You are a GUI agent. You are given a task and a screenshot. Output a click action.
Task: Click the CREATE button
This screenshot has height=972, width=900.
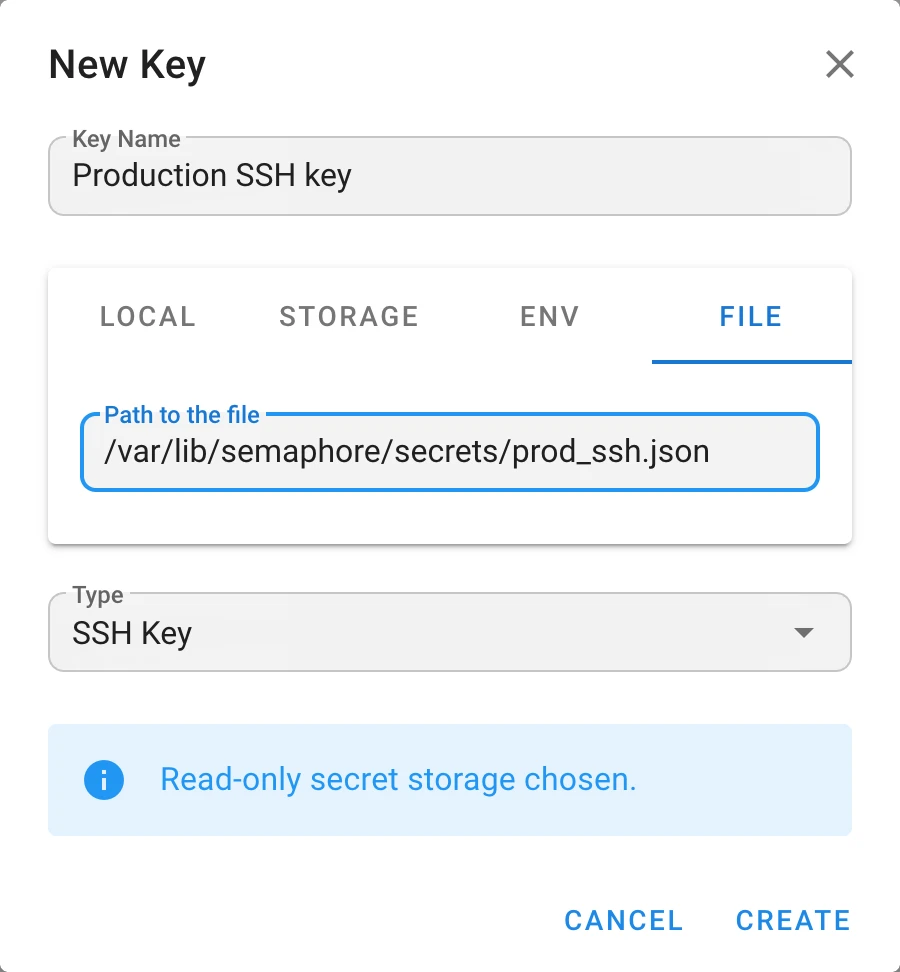click(x=793, y=921)
